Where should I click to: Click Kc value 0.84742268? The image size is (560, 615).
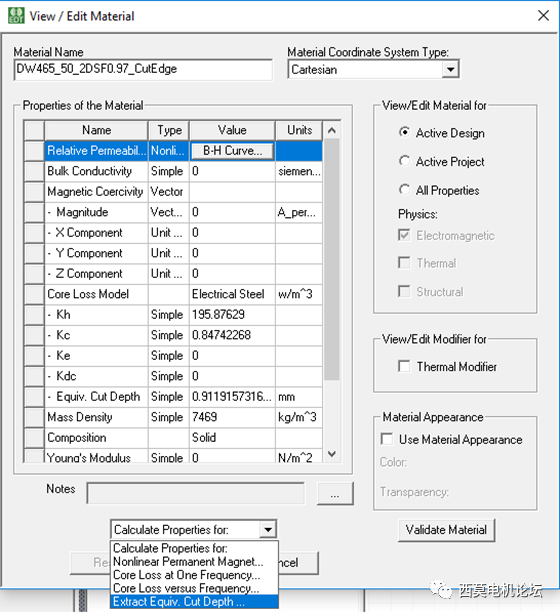coord(232,335)
